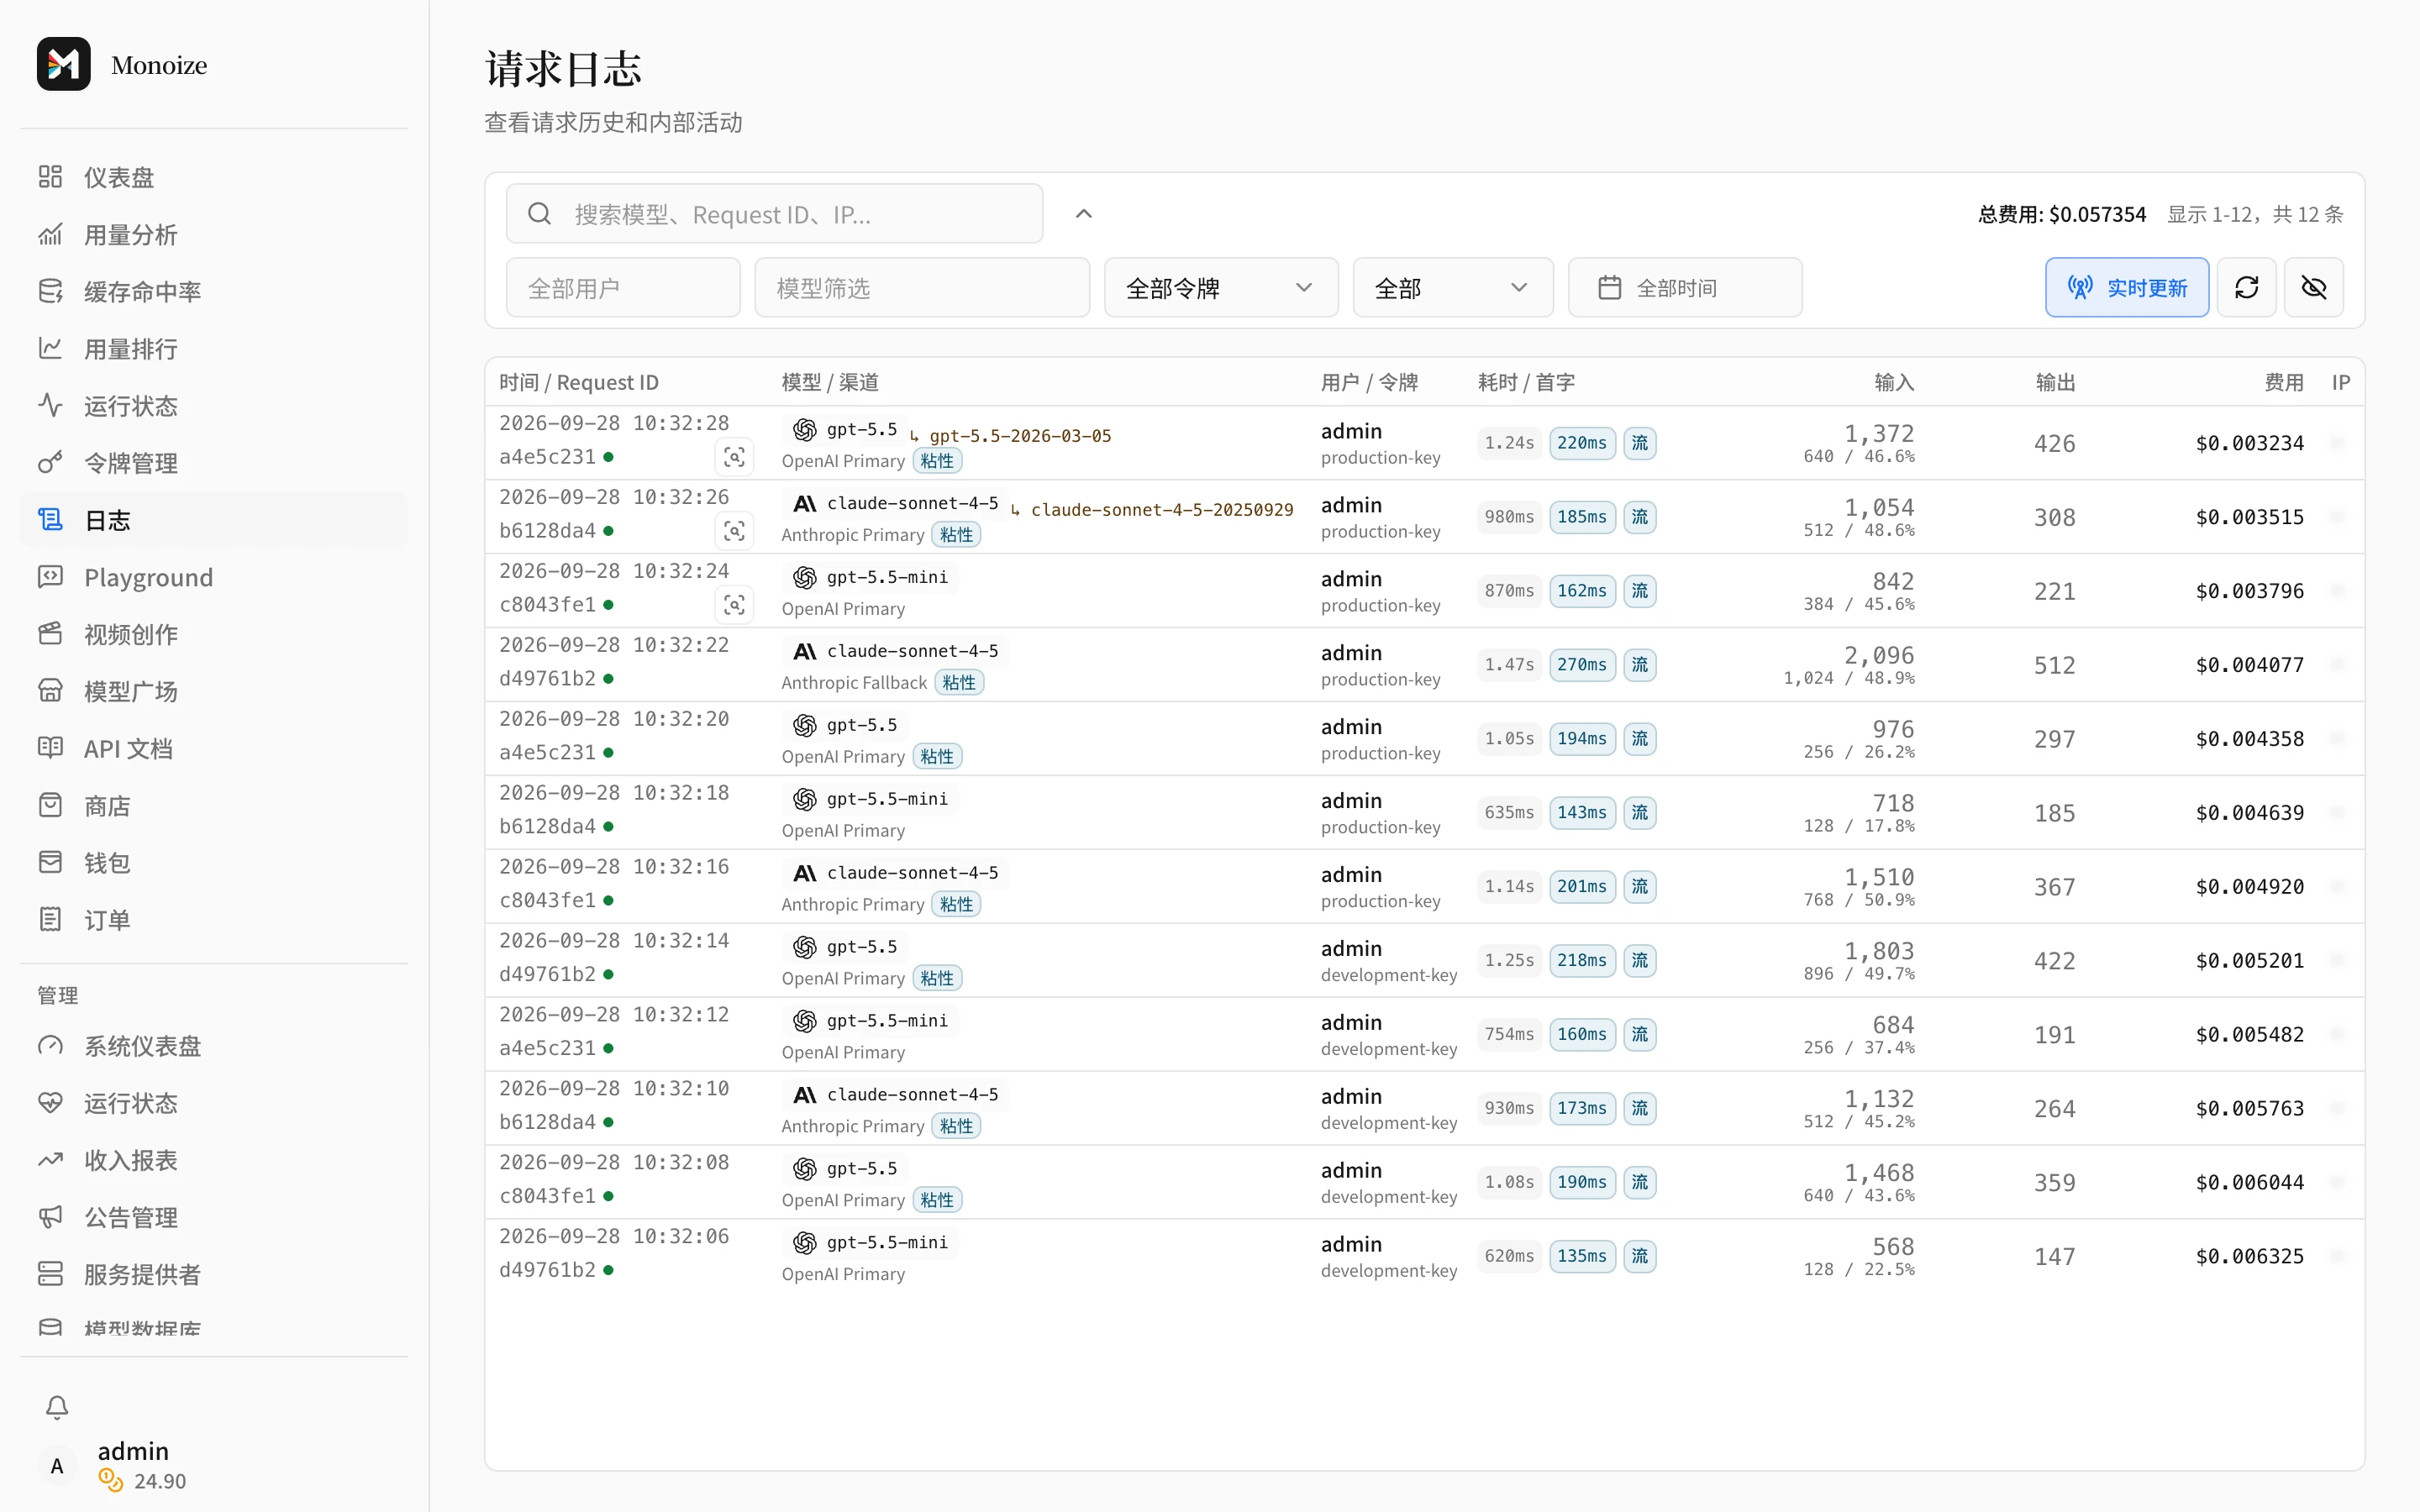Click the output value 512

coord(2054,666)
